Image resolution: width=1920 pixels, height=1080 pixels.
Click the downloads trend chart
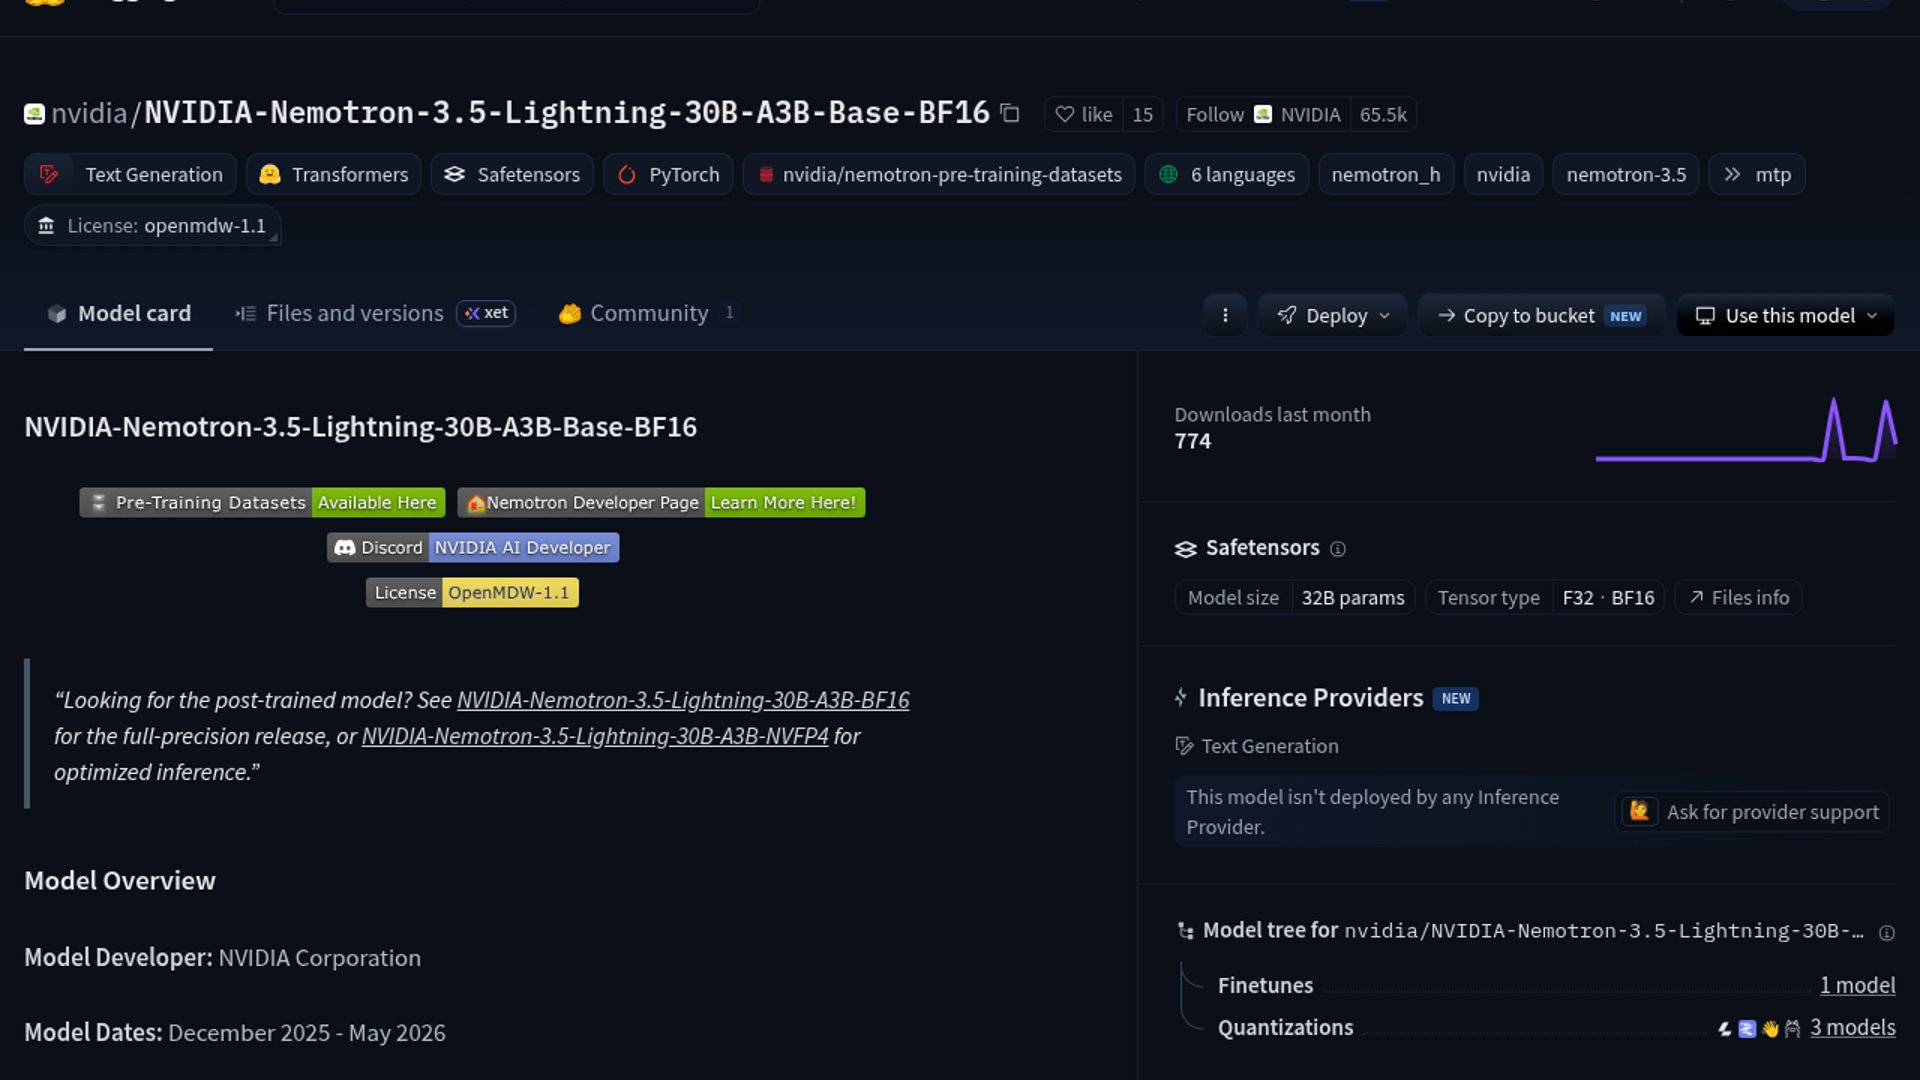coord(1745,430)
